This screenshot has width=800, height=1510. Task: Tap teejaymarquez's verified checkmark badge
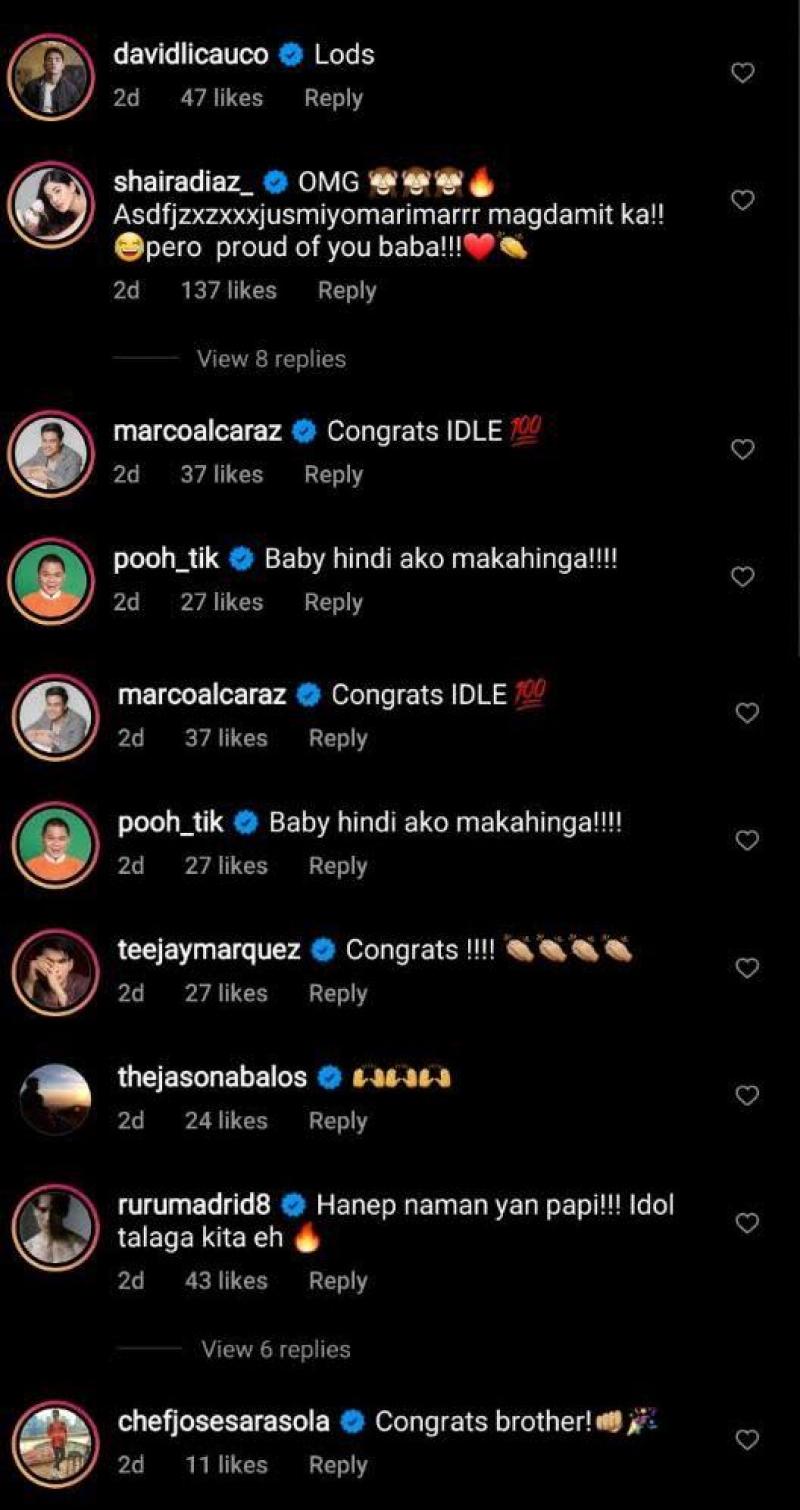[323, 951]
